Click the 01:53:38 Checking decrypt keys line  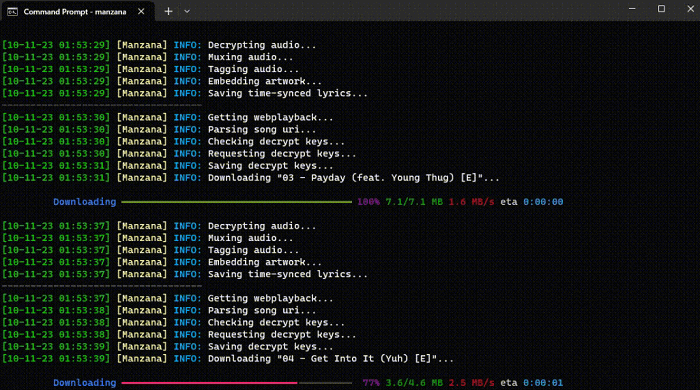173,323
